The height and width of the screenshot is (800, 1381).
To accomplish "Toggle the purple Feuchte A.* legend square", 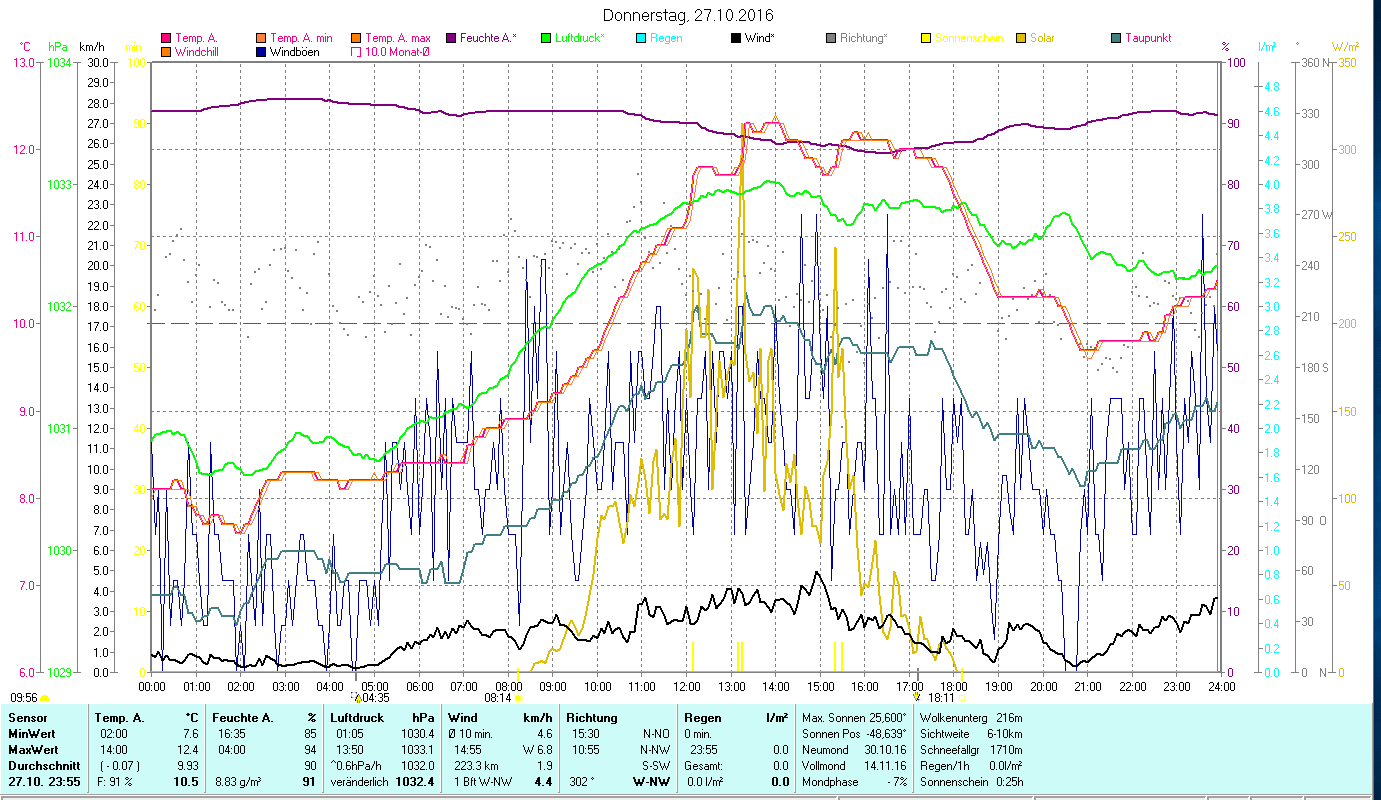I will coord(451,39).
